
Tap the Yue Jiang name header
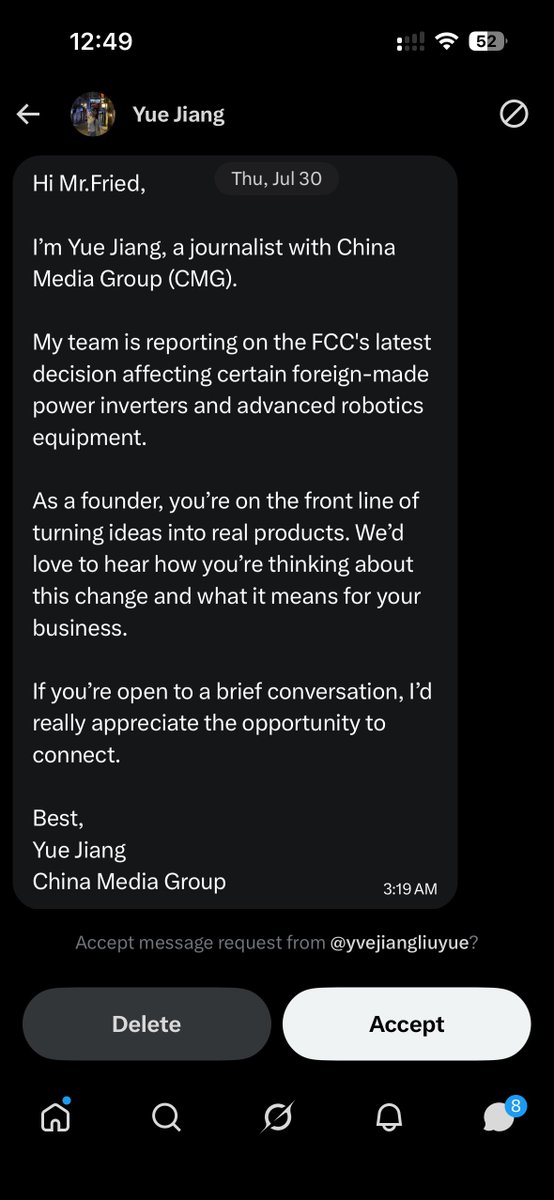coord(178,115)
